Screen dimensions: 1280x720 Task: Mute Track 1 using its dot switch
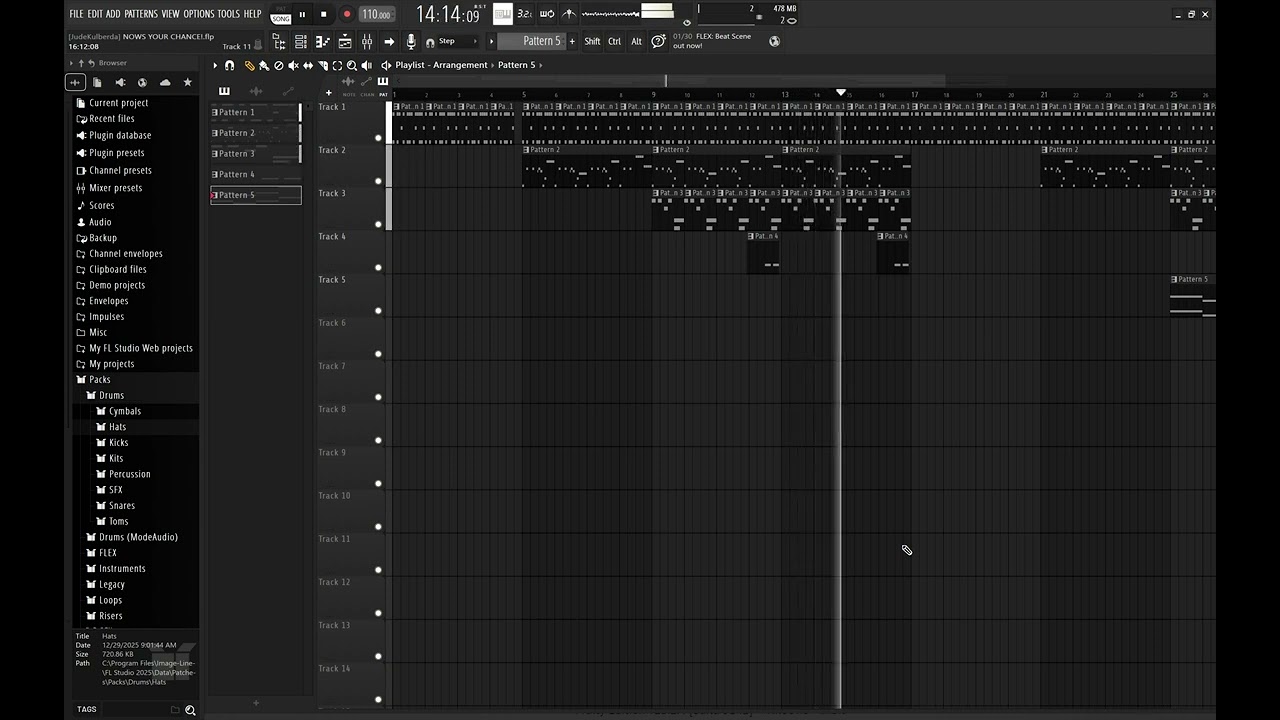click(378, 138)
